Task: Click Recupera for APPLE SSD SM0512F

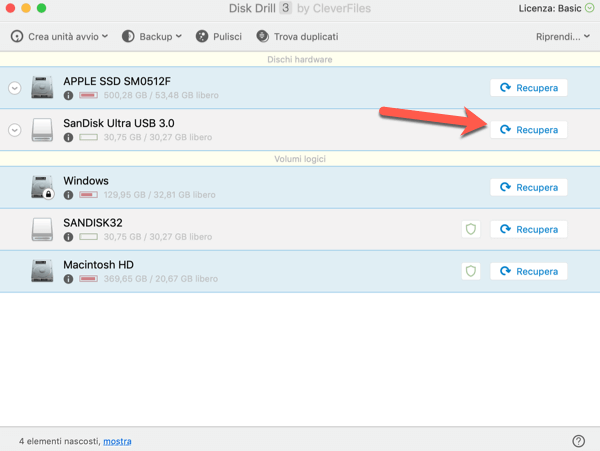Action: tap(528, 88)
